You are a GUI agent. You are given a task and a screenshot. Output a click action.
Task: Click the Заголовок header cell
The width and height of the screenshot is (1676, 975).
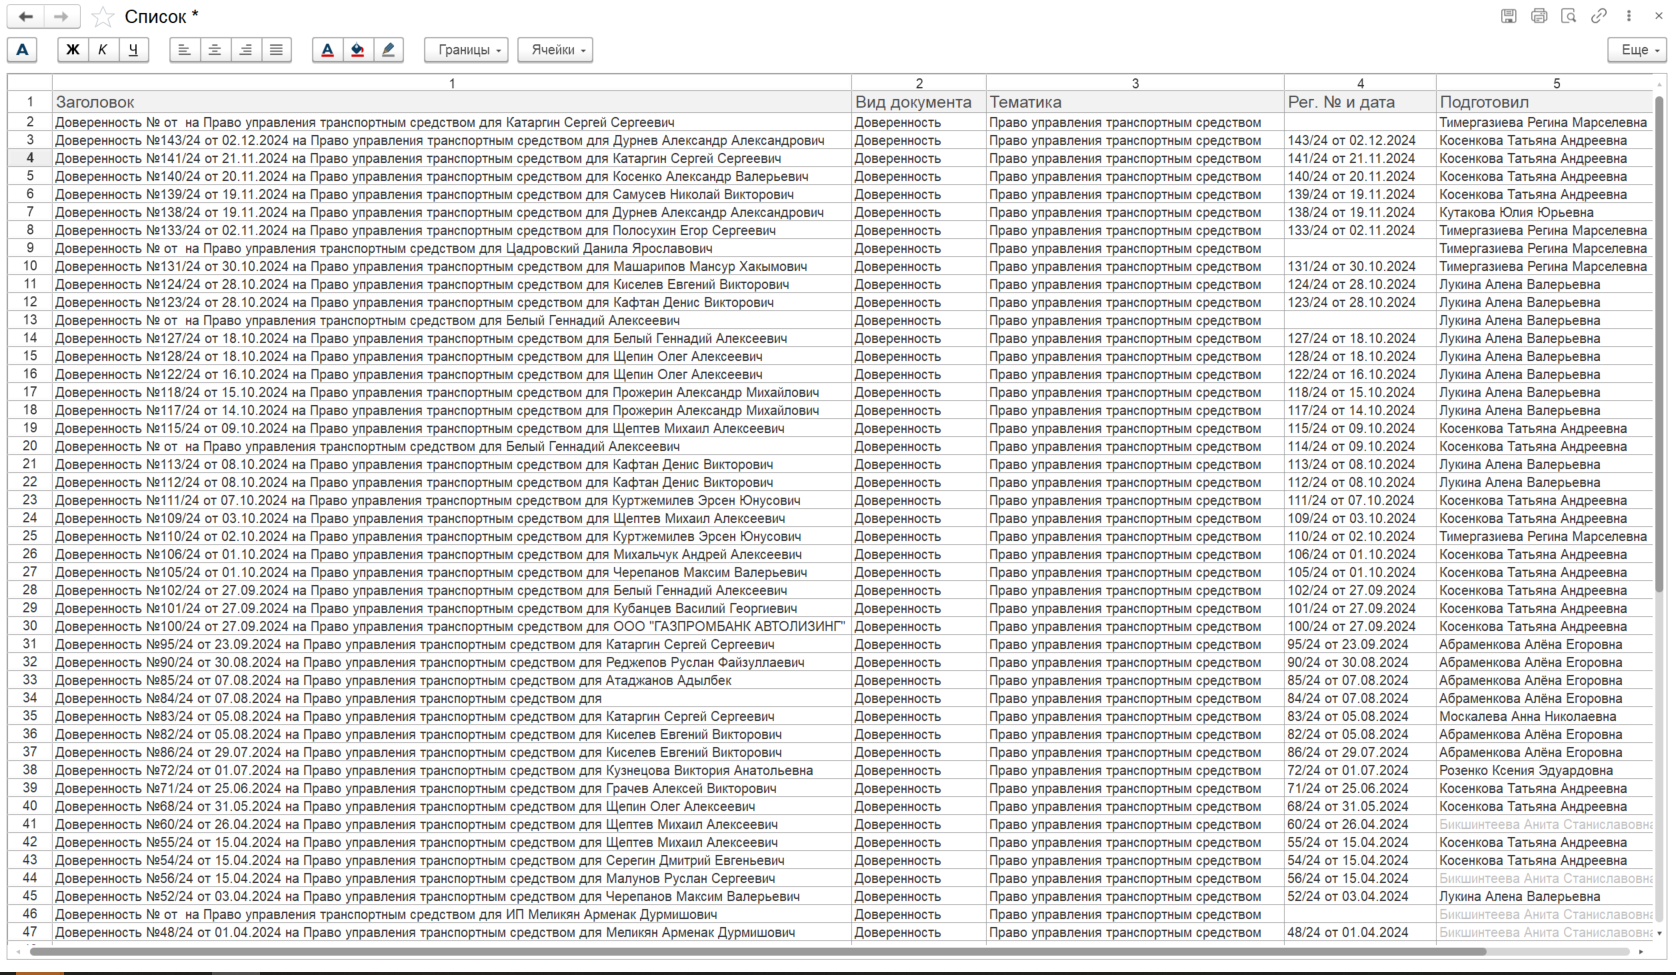pos(452,102)
